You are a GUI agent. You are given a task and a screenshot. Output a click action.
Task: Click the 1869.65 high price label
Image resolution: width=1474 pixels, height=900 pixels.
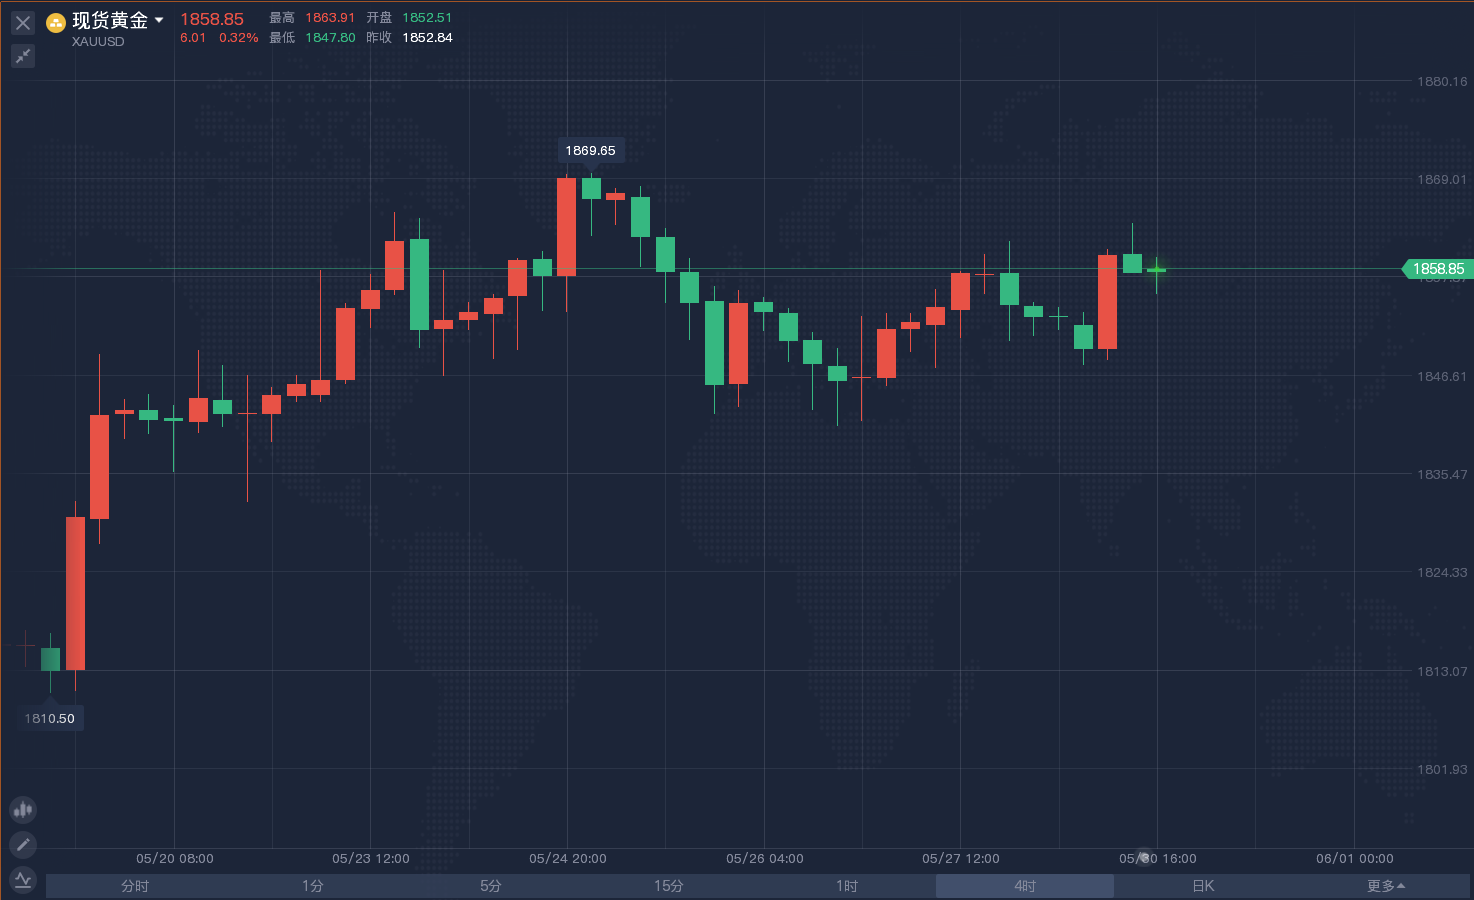tap(591, 151)
